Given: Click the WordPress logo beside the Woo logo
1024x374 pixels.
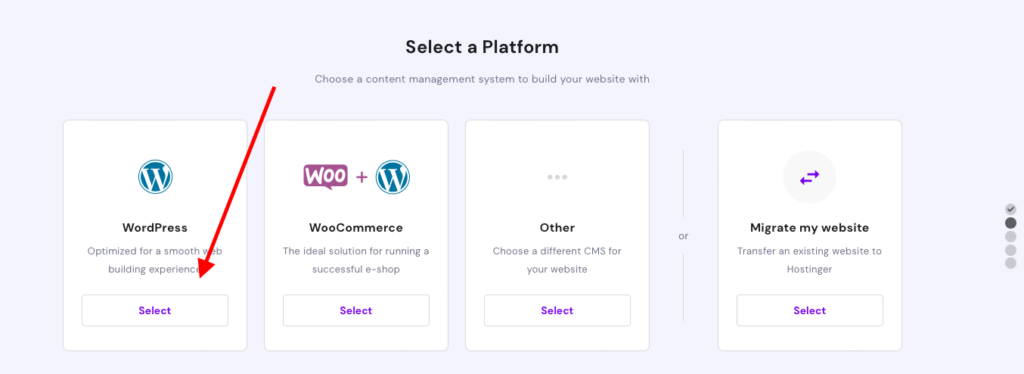Looking at the screenshot, I should pos(392,177).
